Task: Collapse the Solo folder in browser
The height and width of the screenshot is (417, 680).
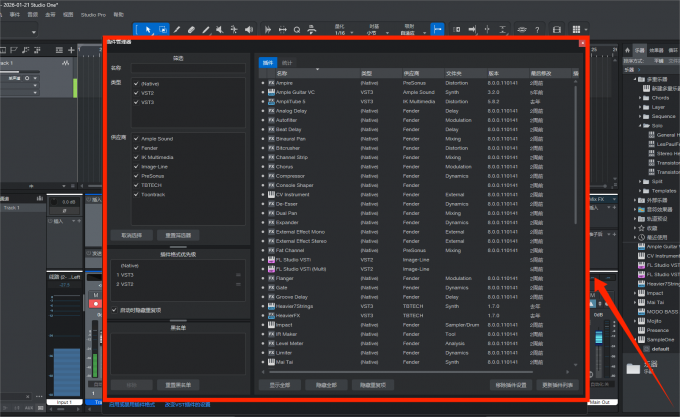Action: click(640, 126)
